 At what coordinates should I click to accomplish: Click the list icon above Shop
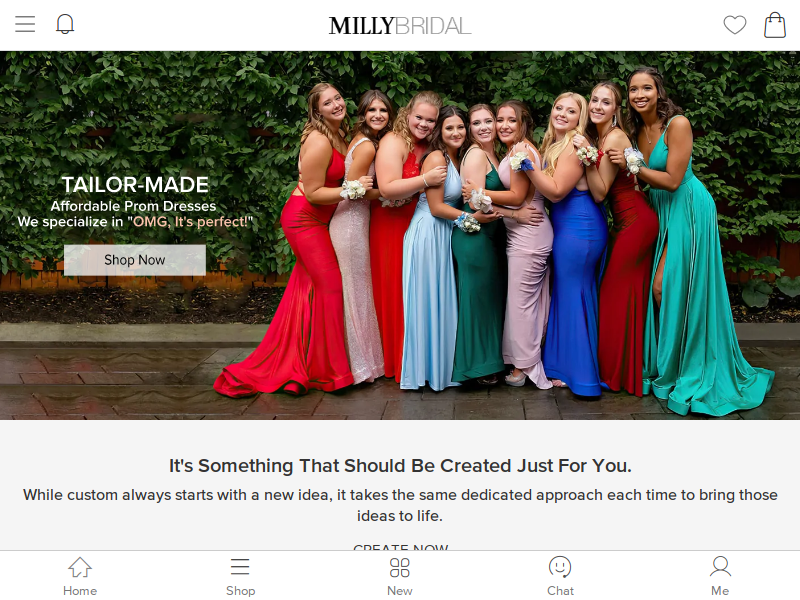240,567
